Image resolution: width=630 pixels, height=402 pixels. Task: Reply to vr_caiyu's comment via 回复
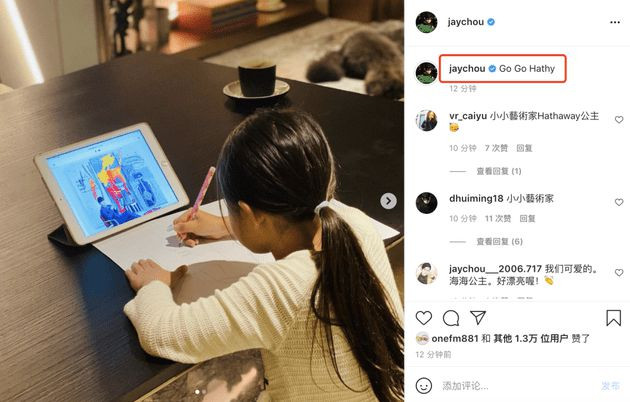tap(524, 148)
